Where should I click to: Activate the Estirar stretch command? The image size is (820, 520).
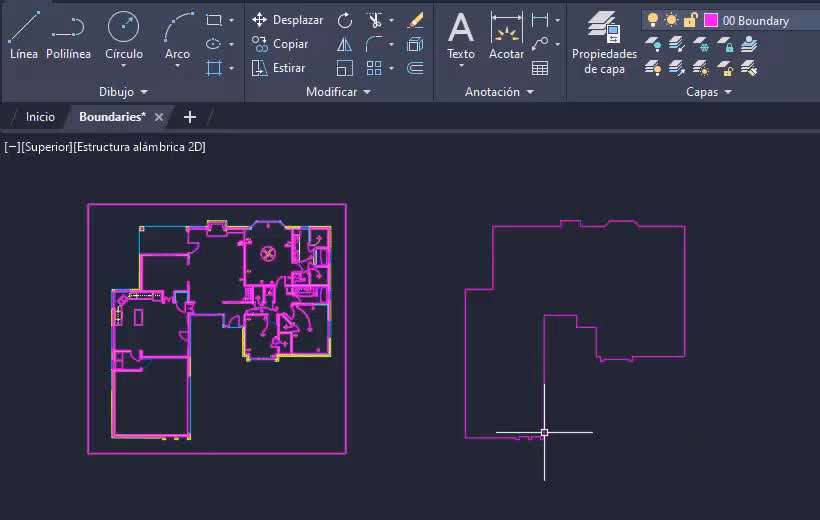pos(278,68)
